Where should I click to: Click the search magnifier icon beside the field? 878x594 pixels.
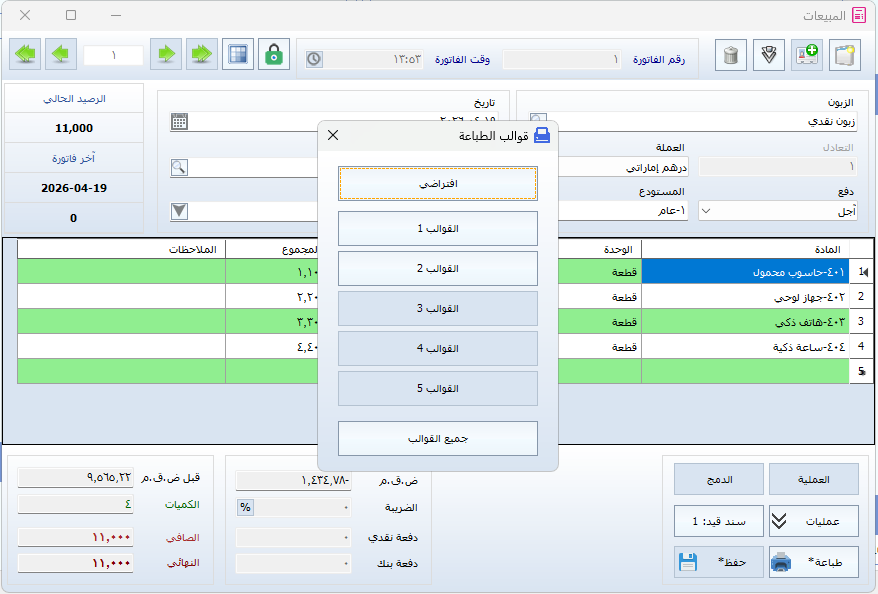pos(179,167)
